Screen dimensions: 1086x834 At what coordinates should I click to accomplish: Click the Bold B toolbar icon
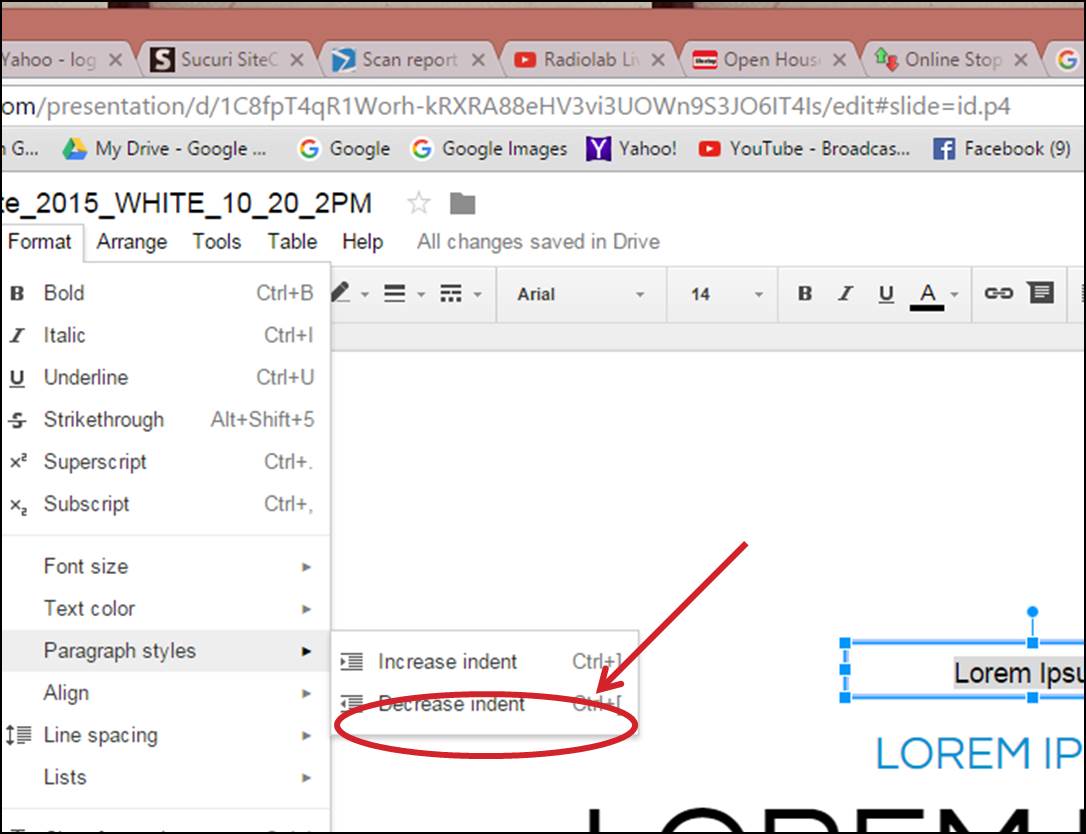tap(805, 294)
